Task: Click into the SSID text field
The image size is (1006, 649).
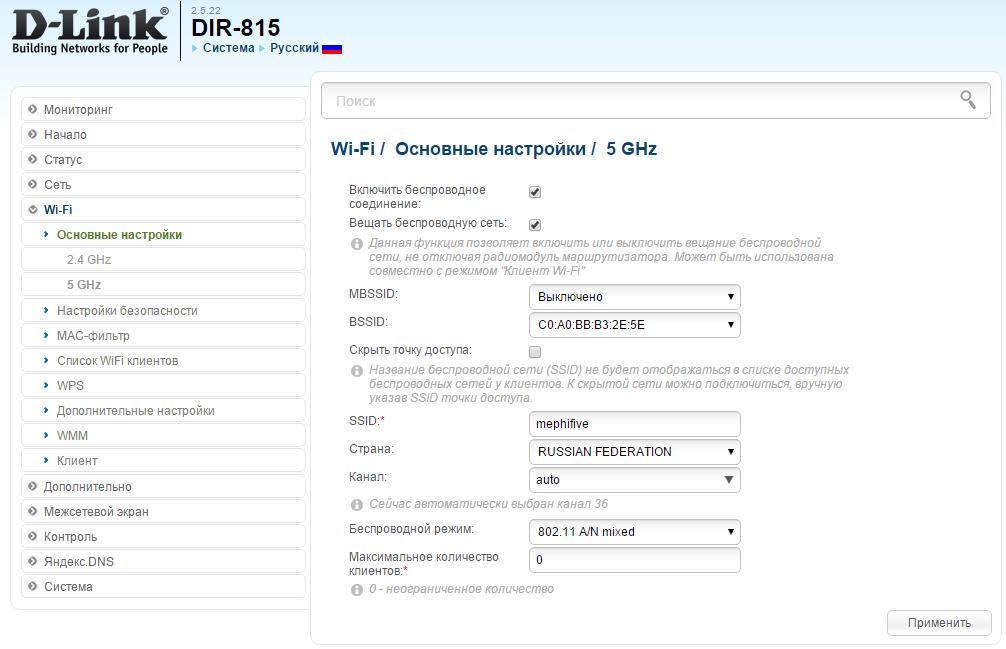Action: click(634, 423)
